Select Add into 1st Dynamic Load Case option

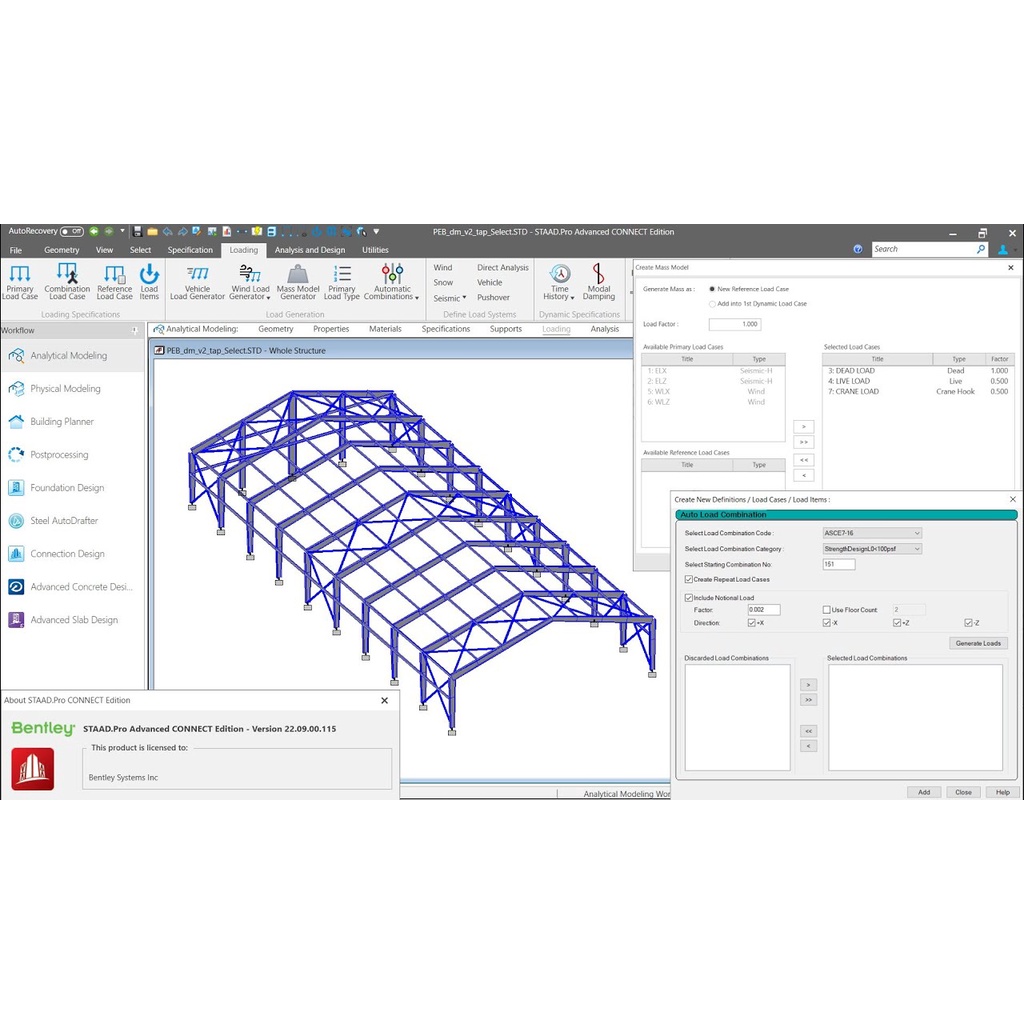click(712, 304)
